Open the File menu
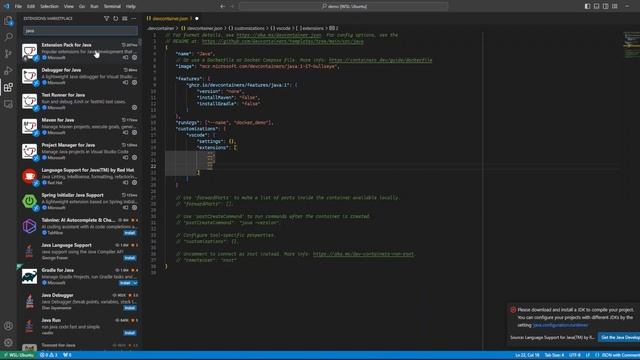The width and height of the screenshot is (640, 360). tap(18, 6)
